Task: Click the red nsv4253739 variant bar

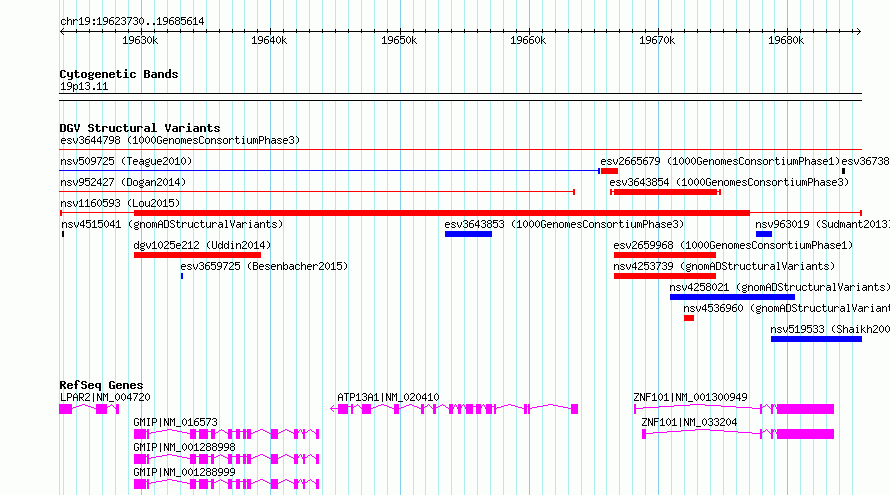Action: (665, 276)
